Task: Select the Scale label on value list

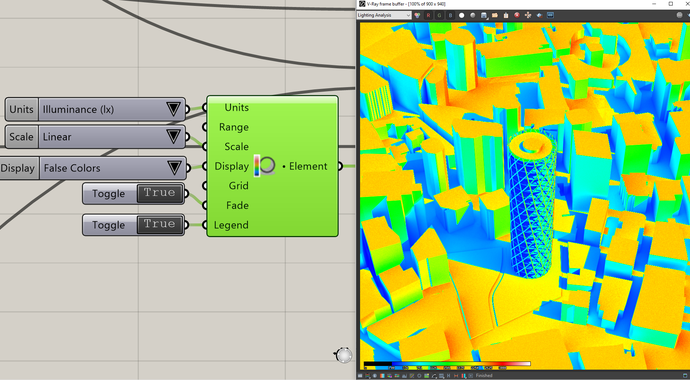Action: tap(22, 136)
